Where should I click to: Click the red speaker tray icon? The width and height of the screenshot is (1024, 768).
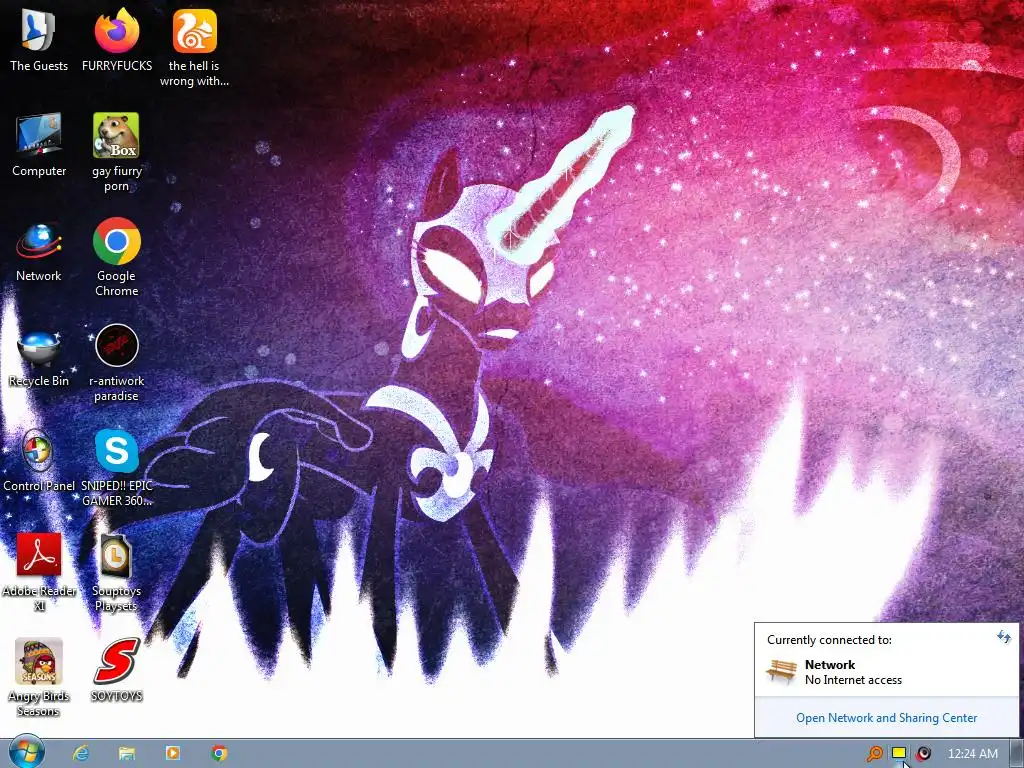[x=923, y=754]
